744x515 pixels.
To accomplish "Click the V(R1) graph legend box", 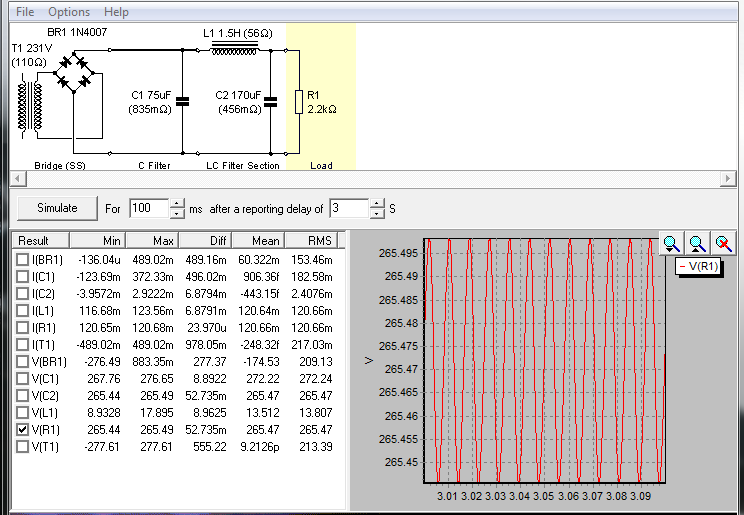I will coord(698,266).
